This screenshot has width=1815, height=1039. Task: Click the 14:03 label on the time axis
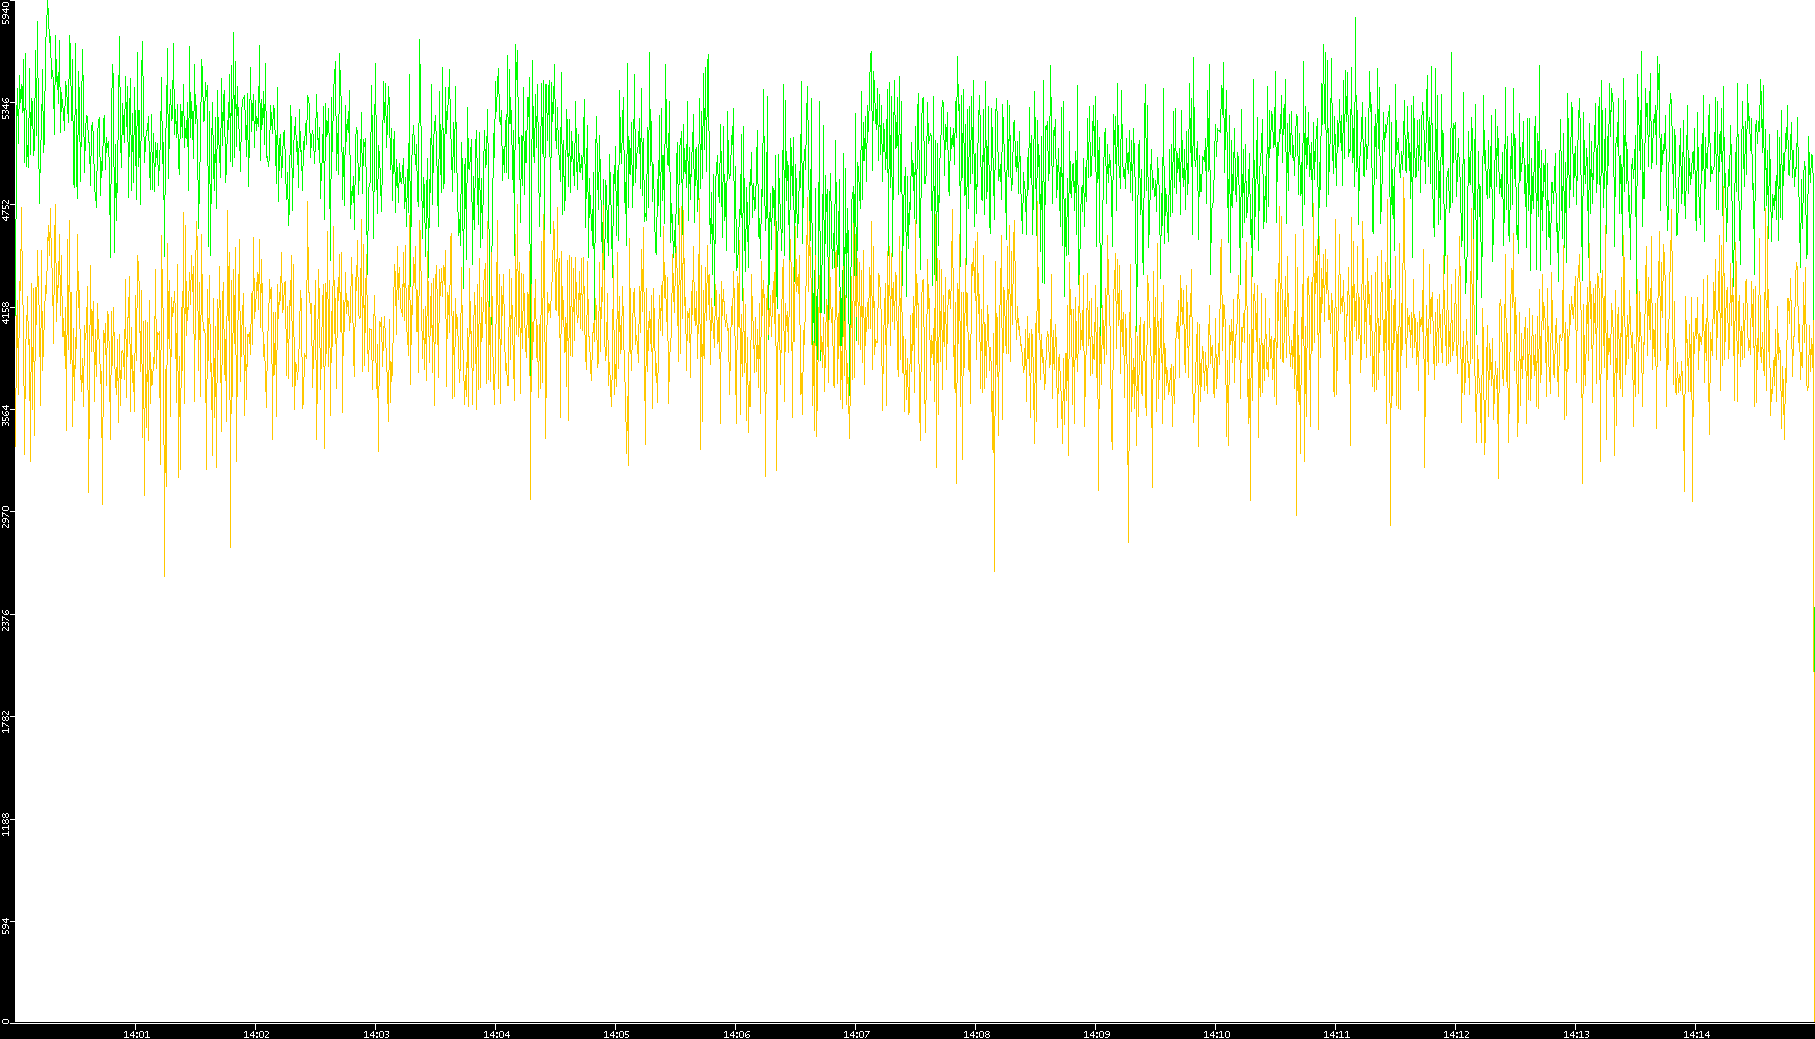click(376, 1033)
